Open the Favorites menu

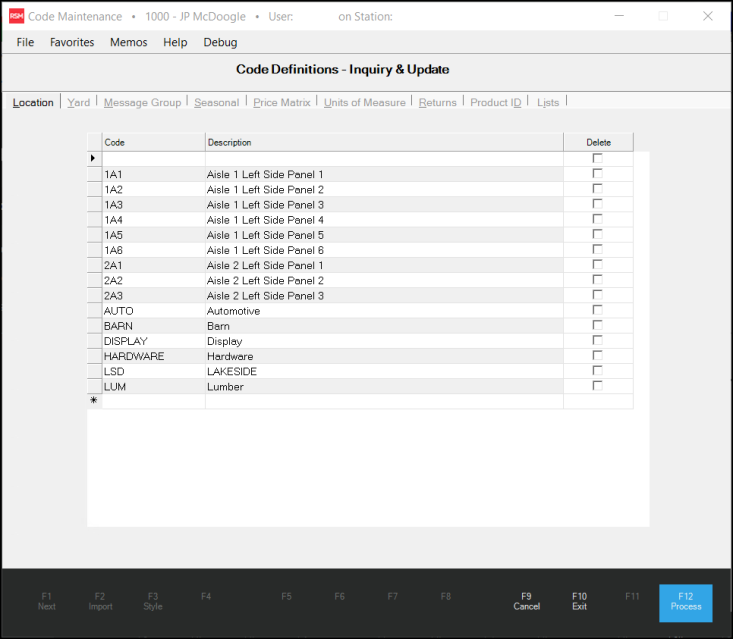tap(72, 43)
